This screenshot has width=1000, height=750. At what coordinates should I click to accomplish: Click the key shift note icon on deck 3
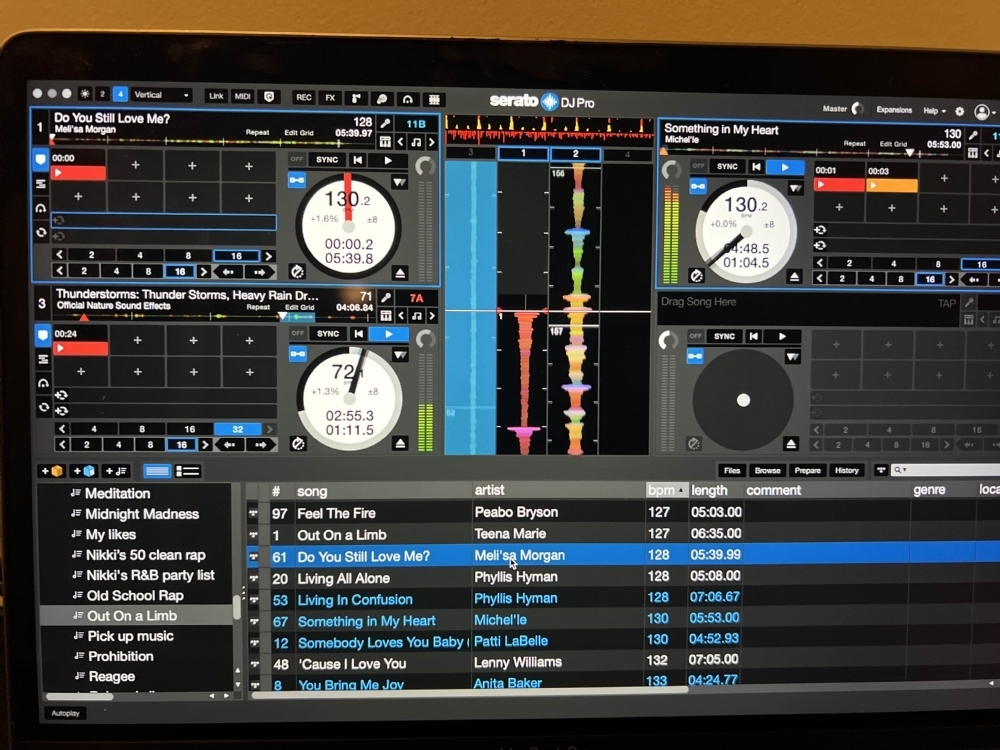click(416, 316)
